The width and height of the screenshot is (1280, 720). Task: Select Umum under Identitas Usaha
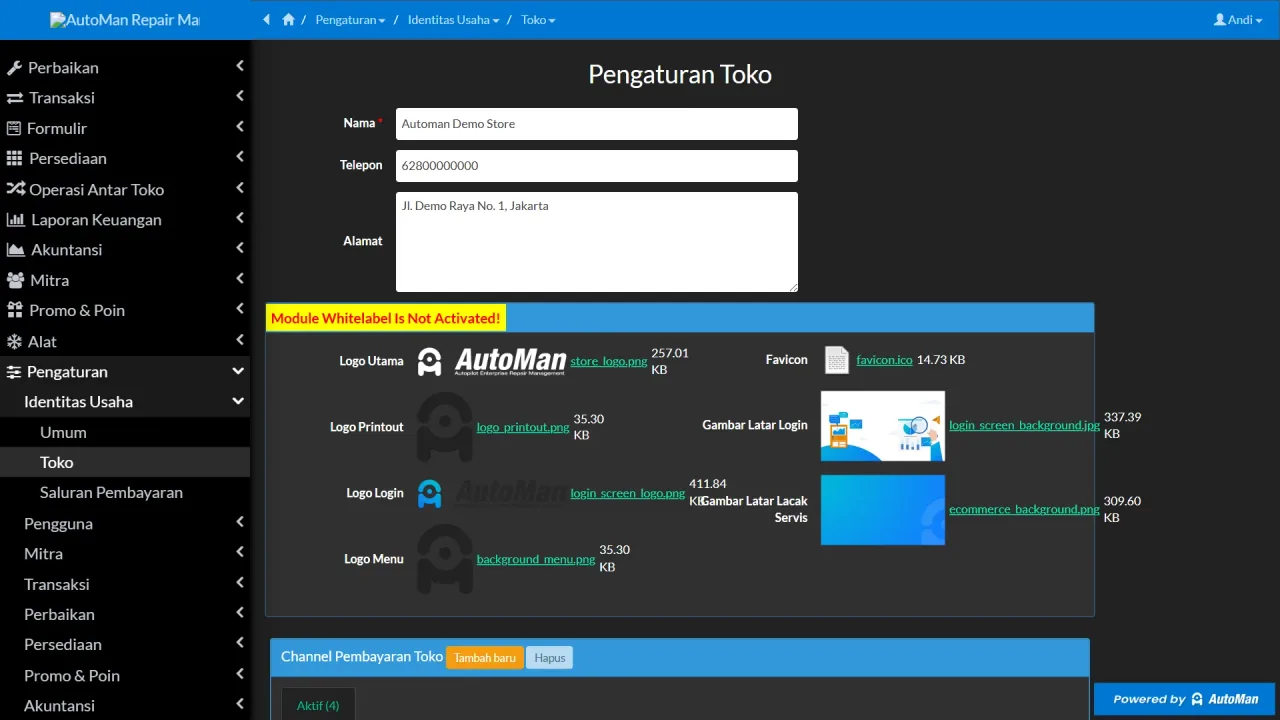[x=125, y=432]
